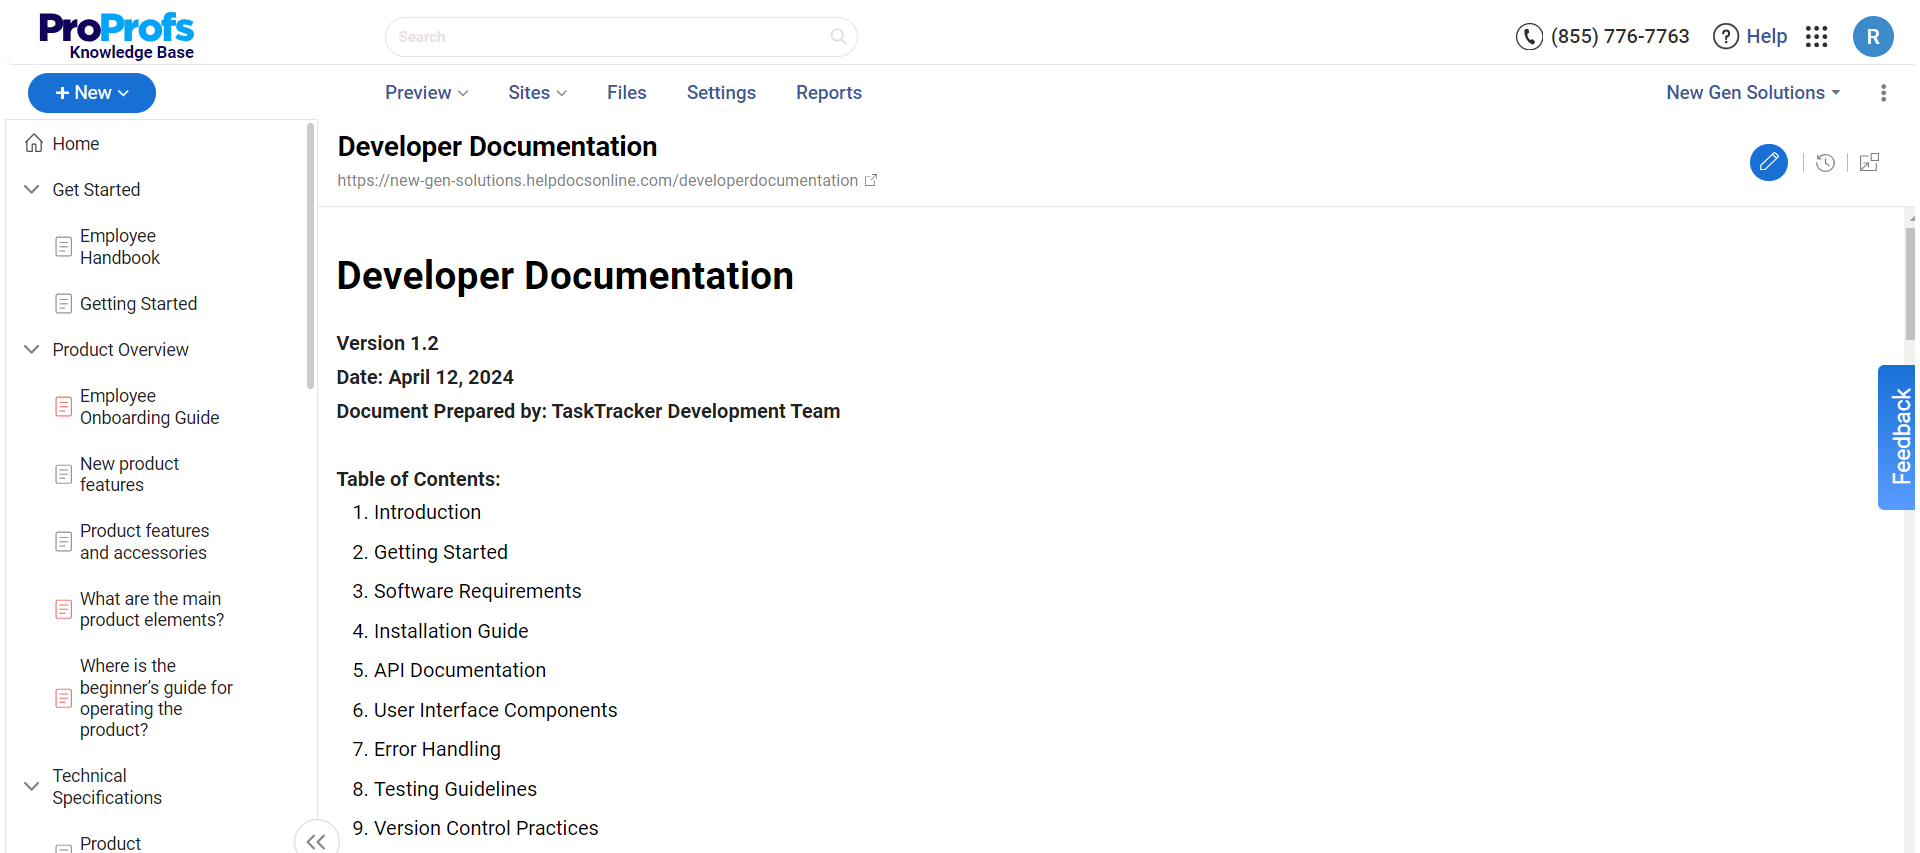Click the New product features page icon
Image resolution: width=1920 pixels, height=853 pixels.
point(64,474)
